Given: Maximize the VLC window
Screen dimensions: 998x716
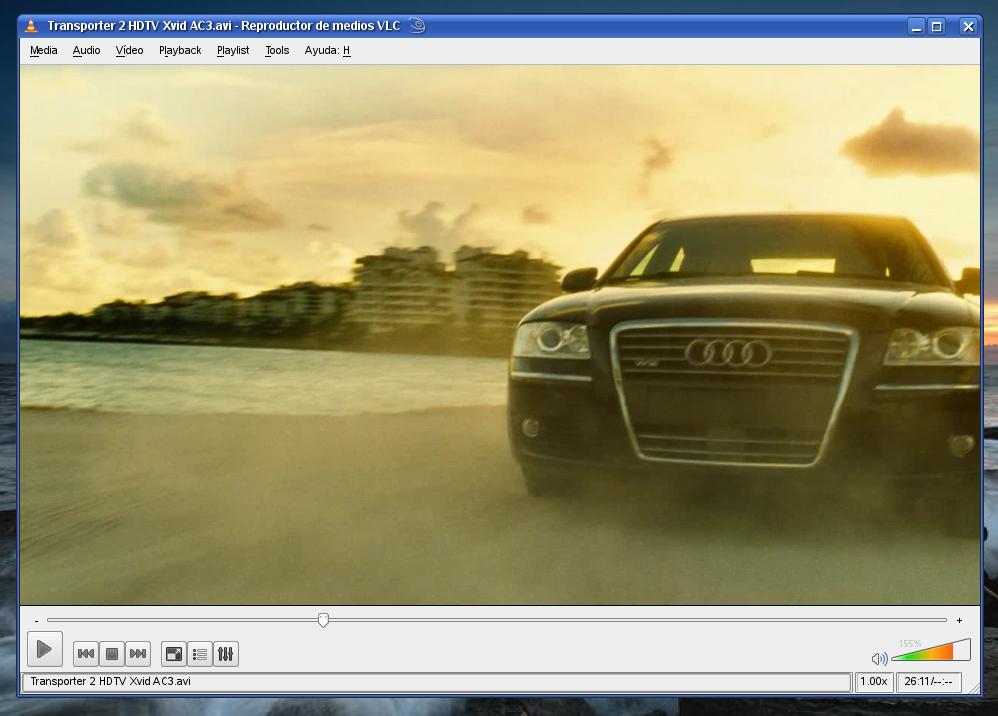Looking at the screenshot, I should click(937, 27).
